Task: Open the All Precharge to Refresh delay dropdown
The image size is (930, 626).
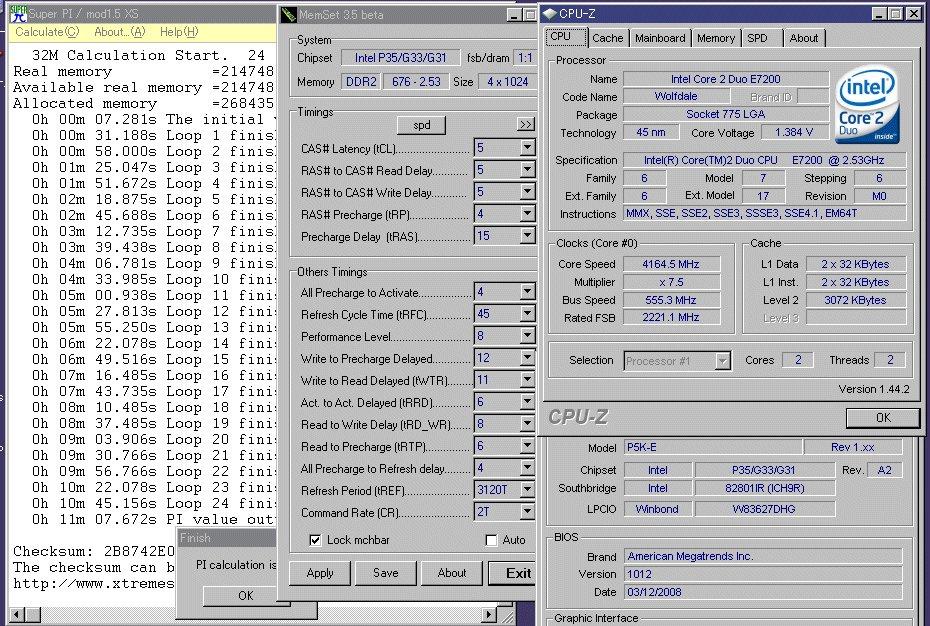Action: (x=527, y=468)
